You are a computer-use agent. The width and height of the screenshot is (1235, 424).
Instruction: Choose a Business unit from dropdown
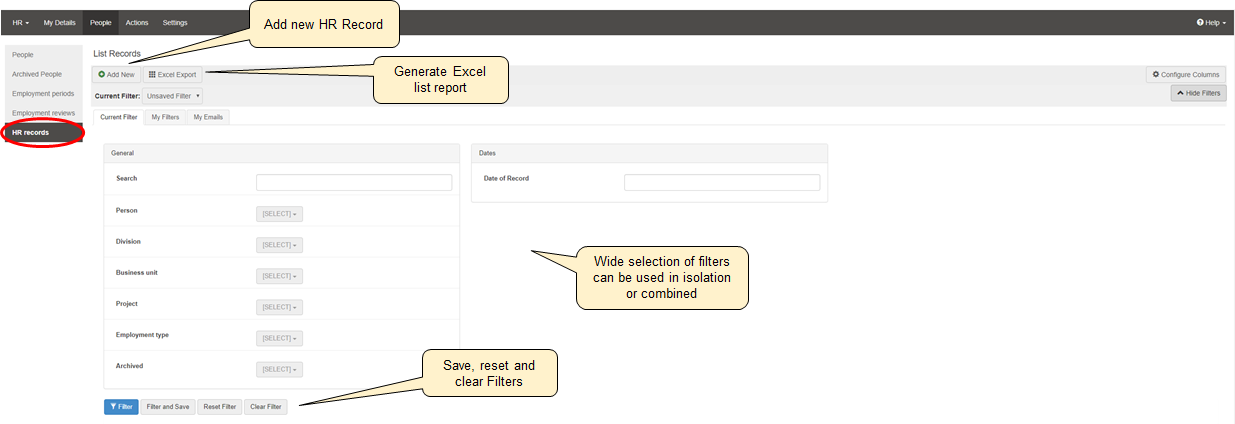tap(279, 276)
